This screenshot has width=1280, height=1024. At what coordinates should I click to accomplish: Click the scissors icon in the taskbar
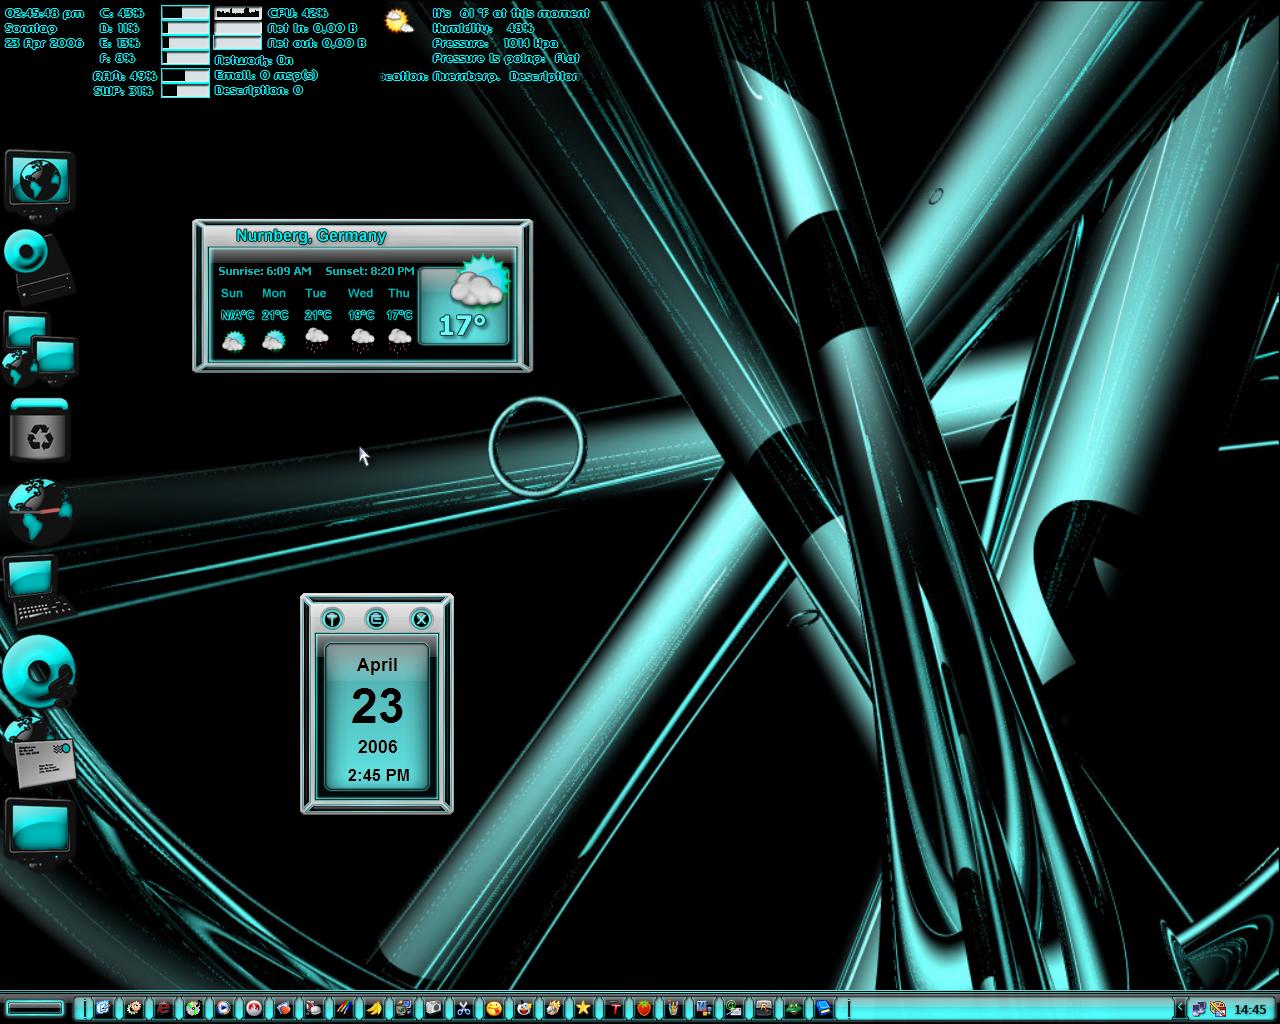coord(463,1008)
